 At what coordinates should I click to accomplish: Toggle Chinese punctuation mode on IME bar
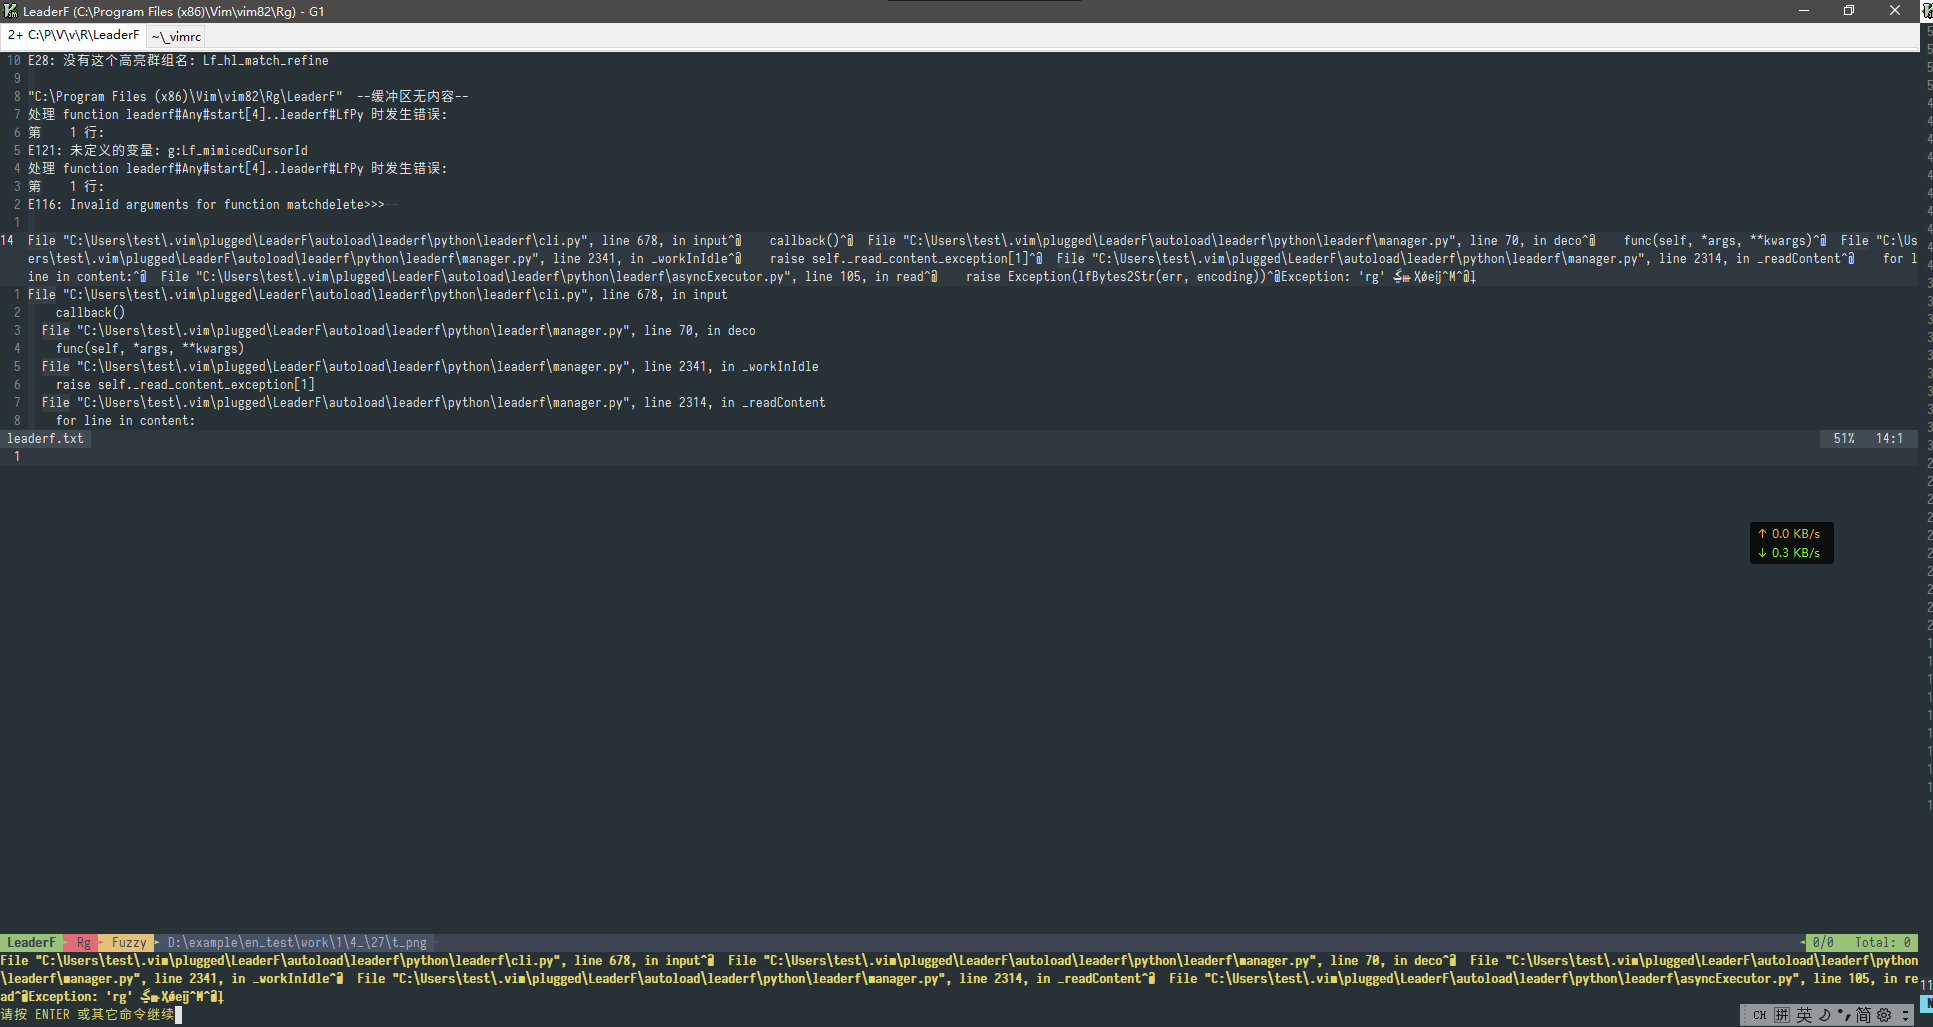[1844, 1015]
